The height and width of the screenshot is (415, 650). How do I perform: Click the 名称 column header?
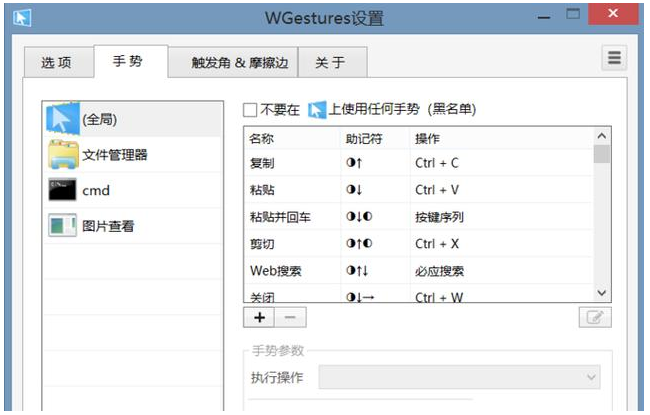[292, 138]
